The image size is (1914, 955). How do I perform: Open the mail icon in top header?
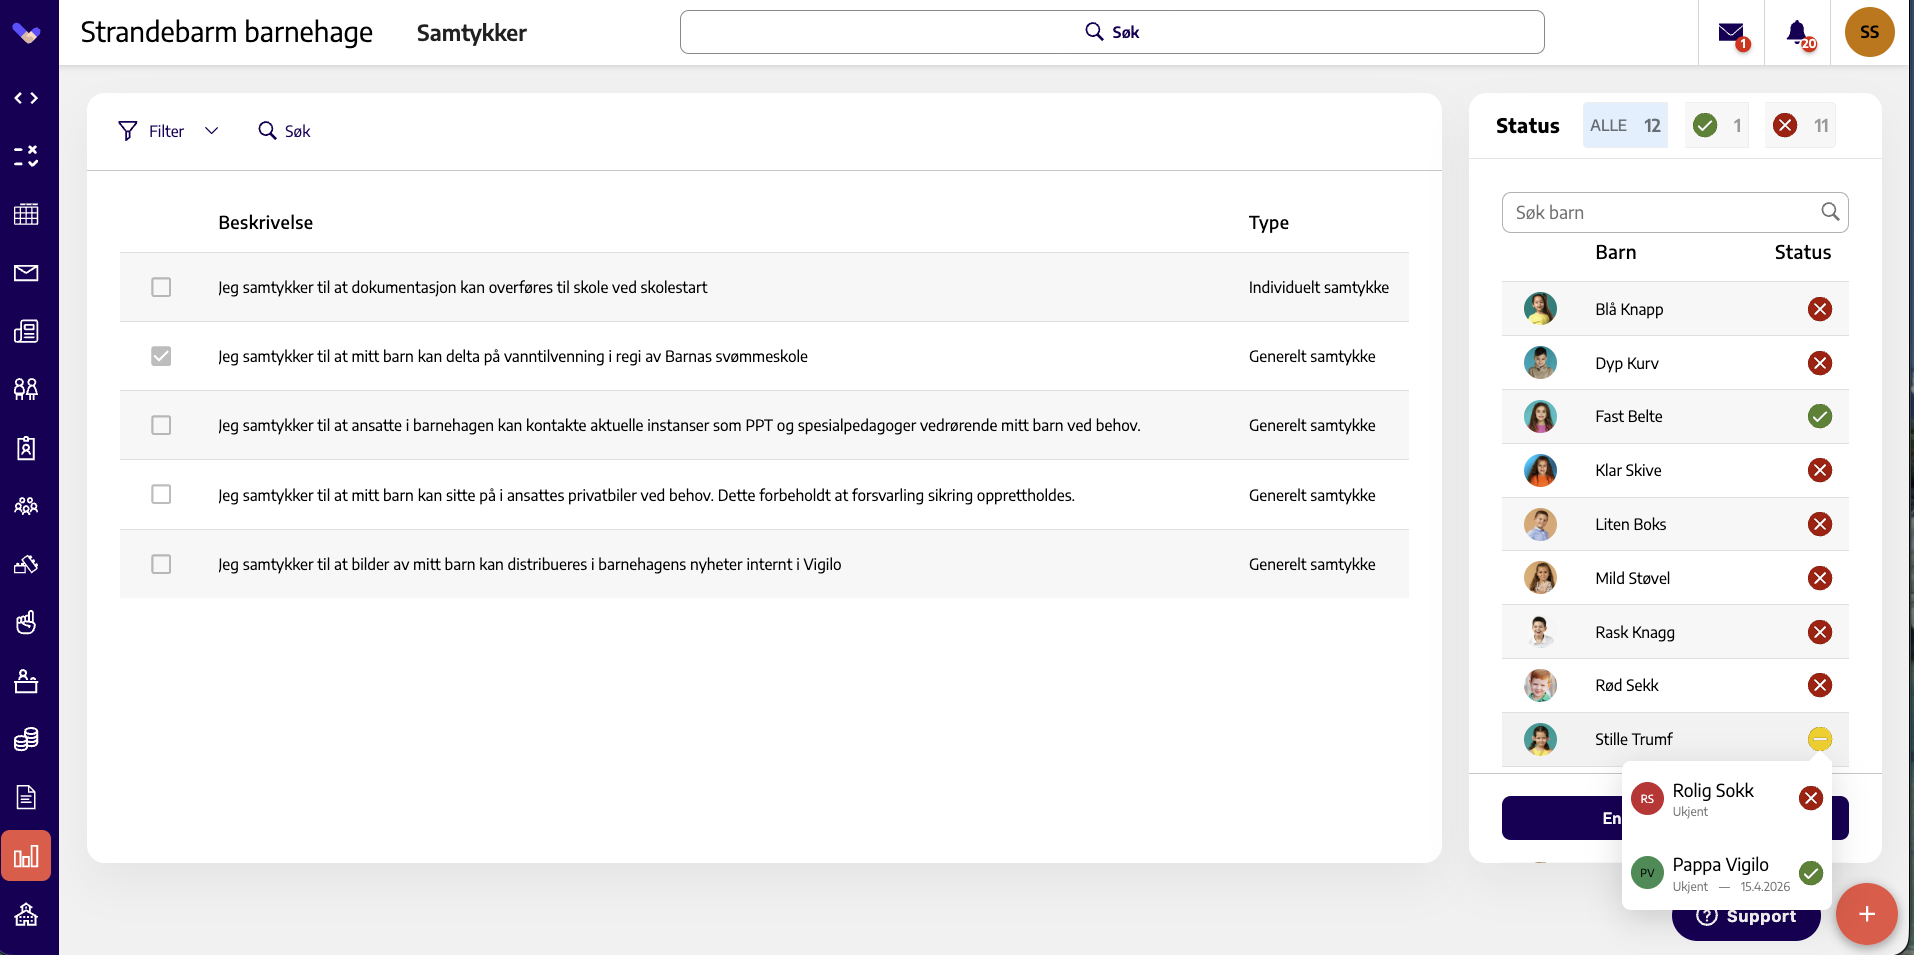1731,33
